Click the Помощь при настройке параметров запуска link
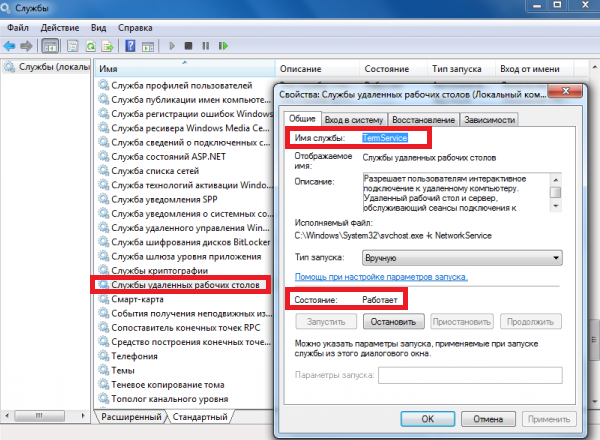The image size is (600, 440). point(381,277)
